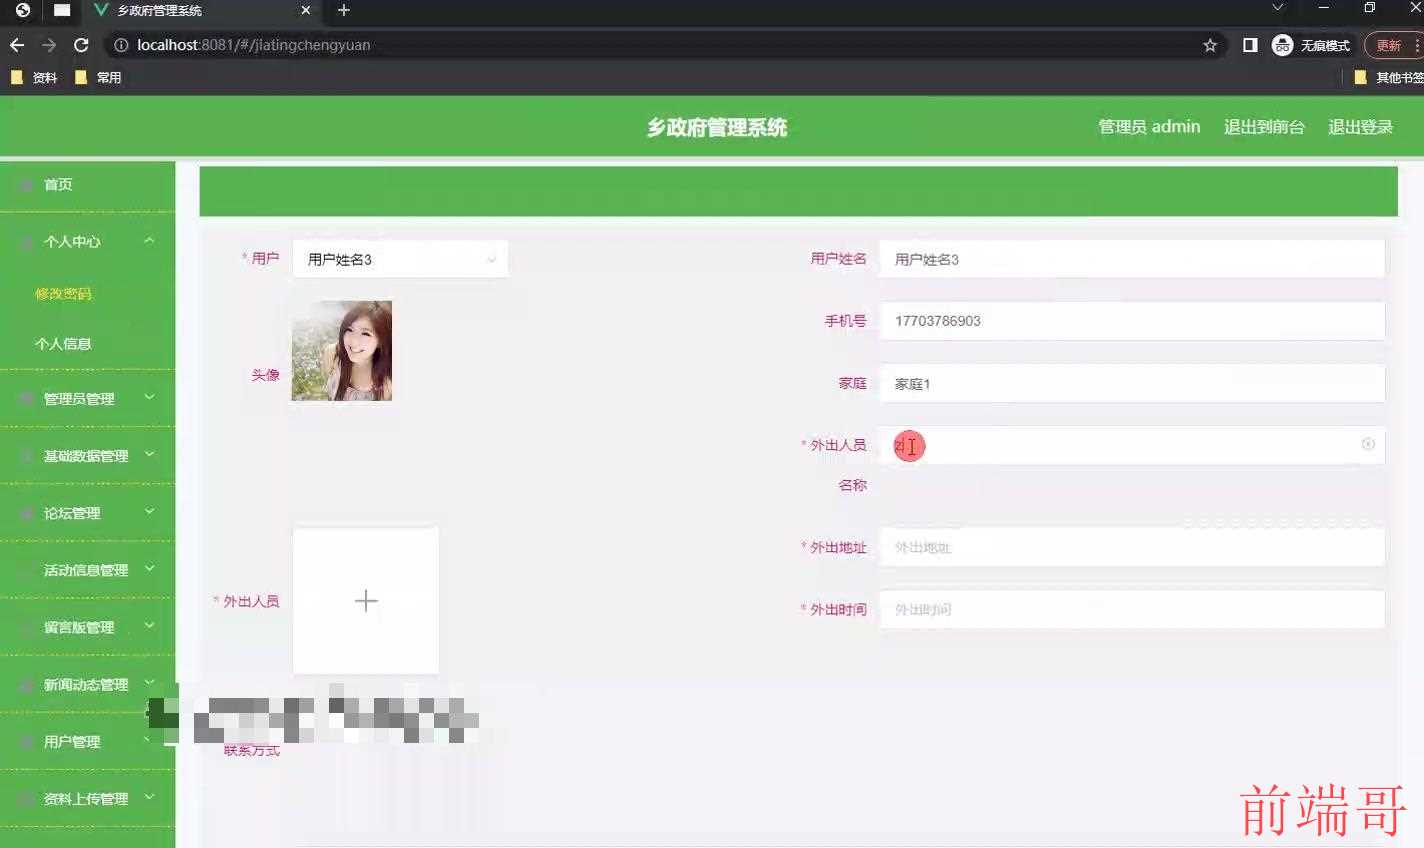Open 修改密码 under 个人中心
Image resolution: width=1424 pixels, height=848 pixels.
pos(63,293)
